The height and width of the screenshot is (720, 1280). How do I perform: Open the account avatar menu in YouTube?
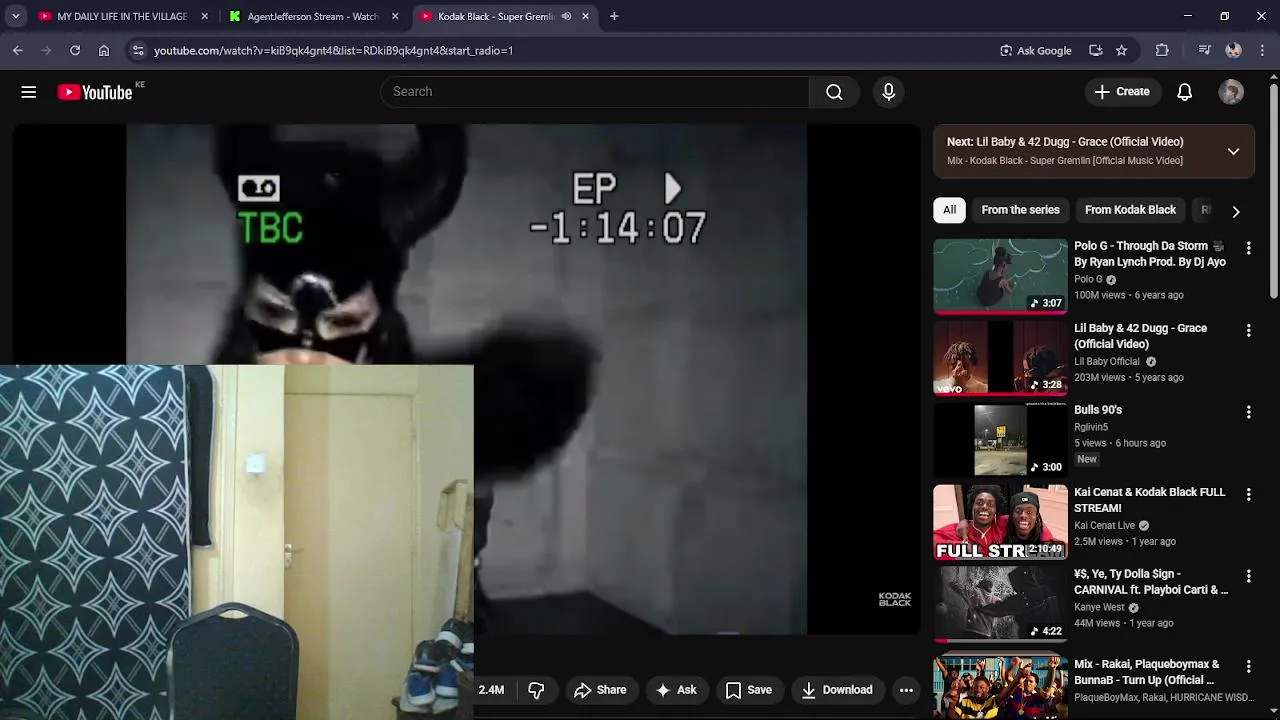tap(1231, 92)
